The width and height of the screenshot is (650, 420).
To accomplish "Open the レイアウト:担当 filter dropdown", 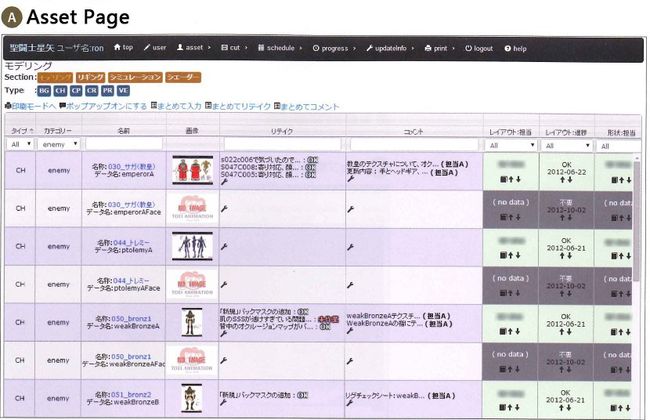I will tap(511, 146).
